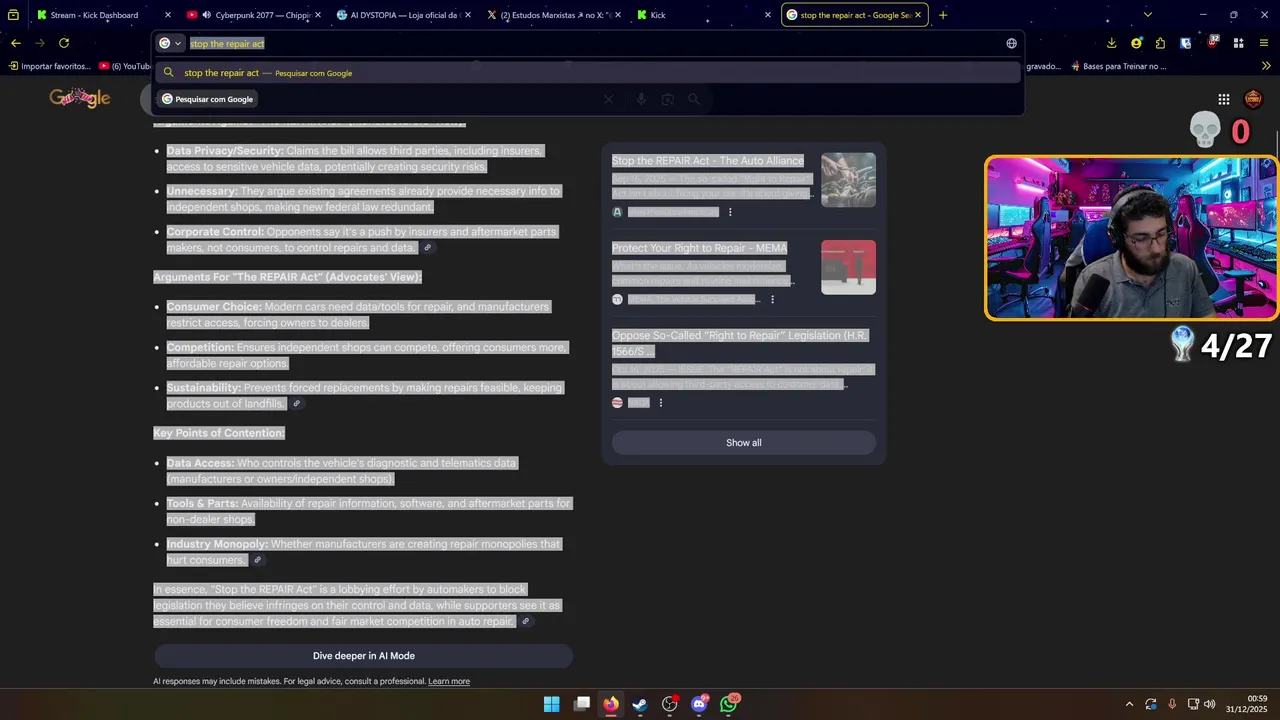Click Show all sources button

[743, 443]
